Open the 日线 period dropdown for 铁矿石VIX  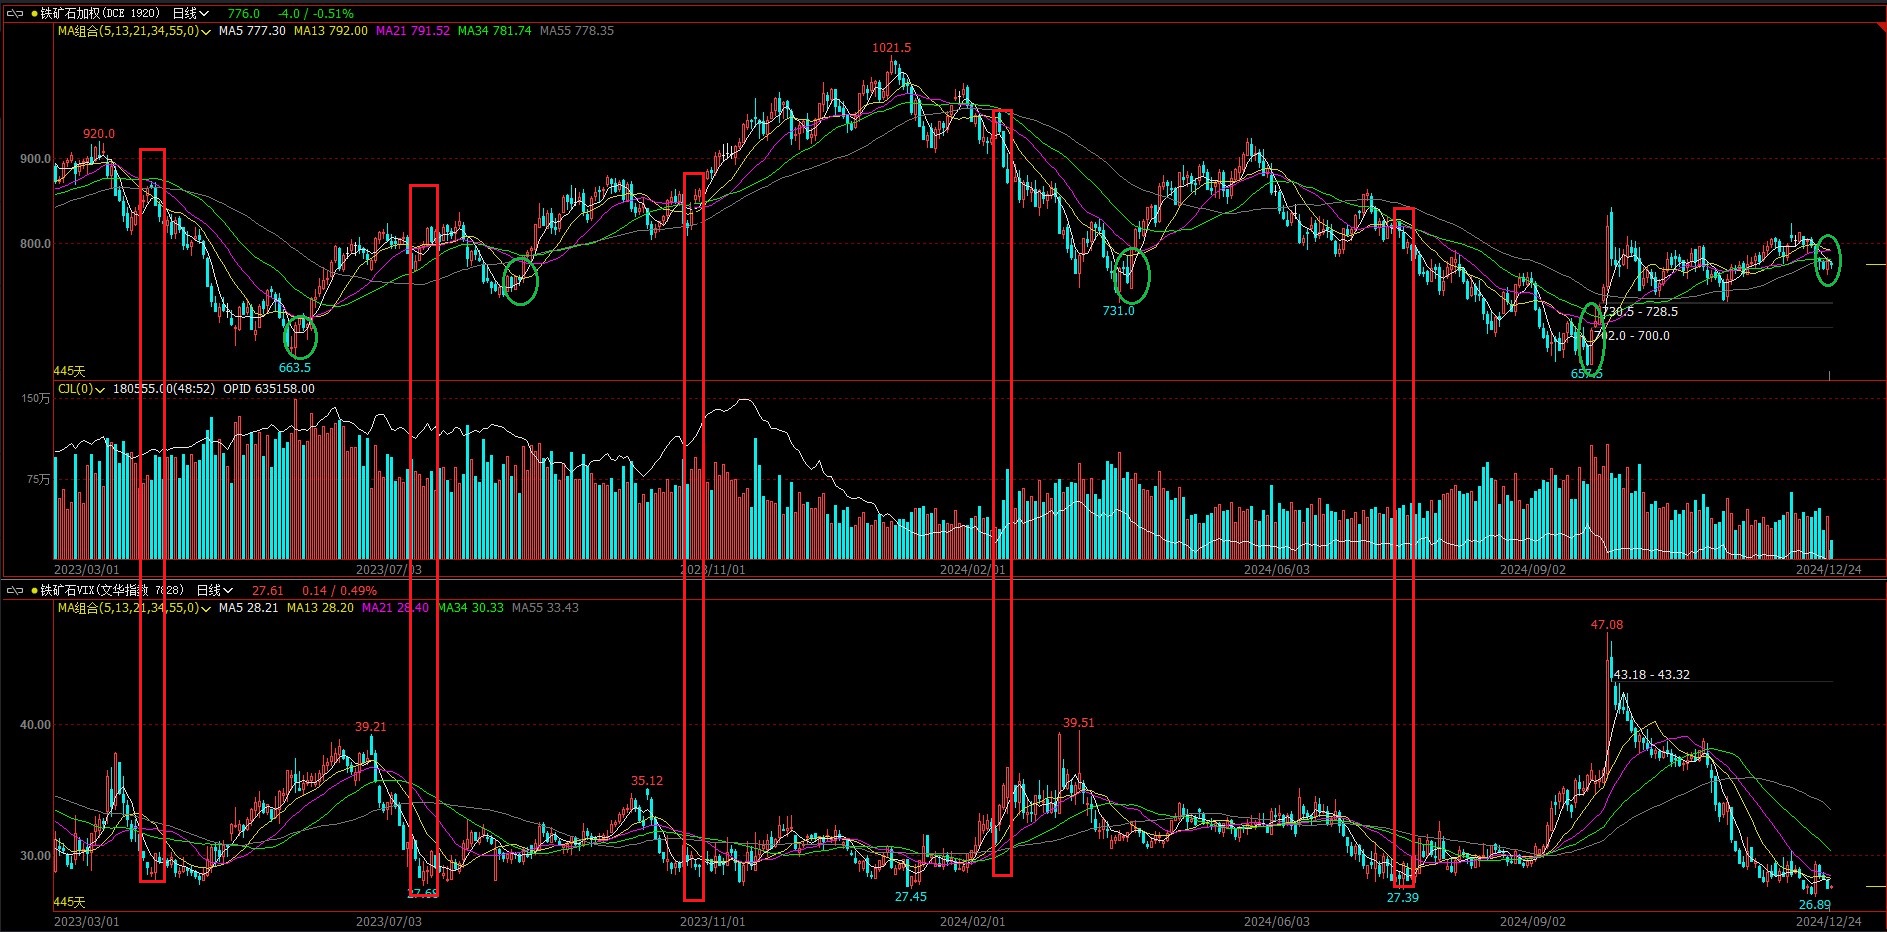pos(215,591)
